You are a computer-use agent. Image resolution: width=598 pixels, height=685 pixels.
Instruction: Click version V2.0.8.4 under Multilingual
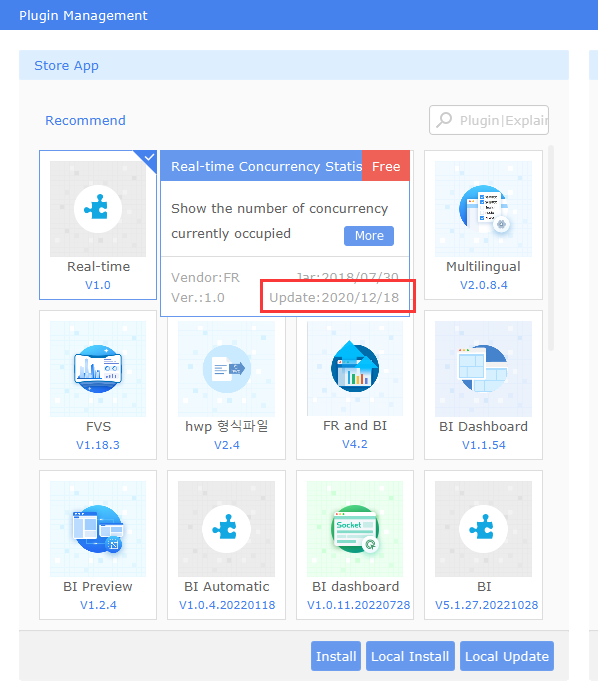coord(484,285)
